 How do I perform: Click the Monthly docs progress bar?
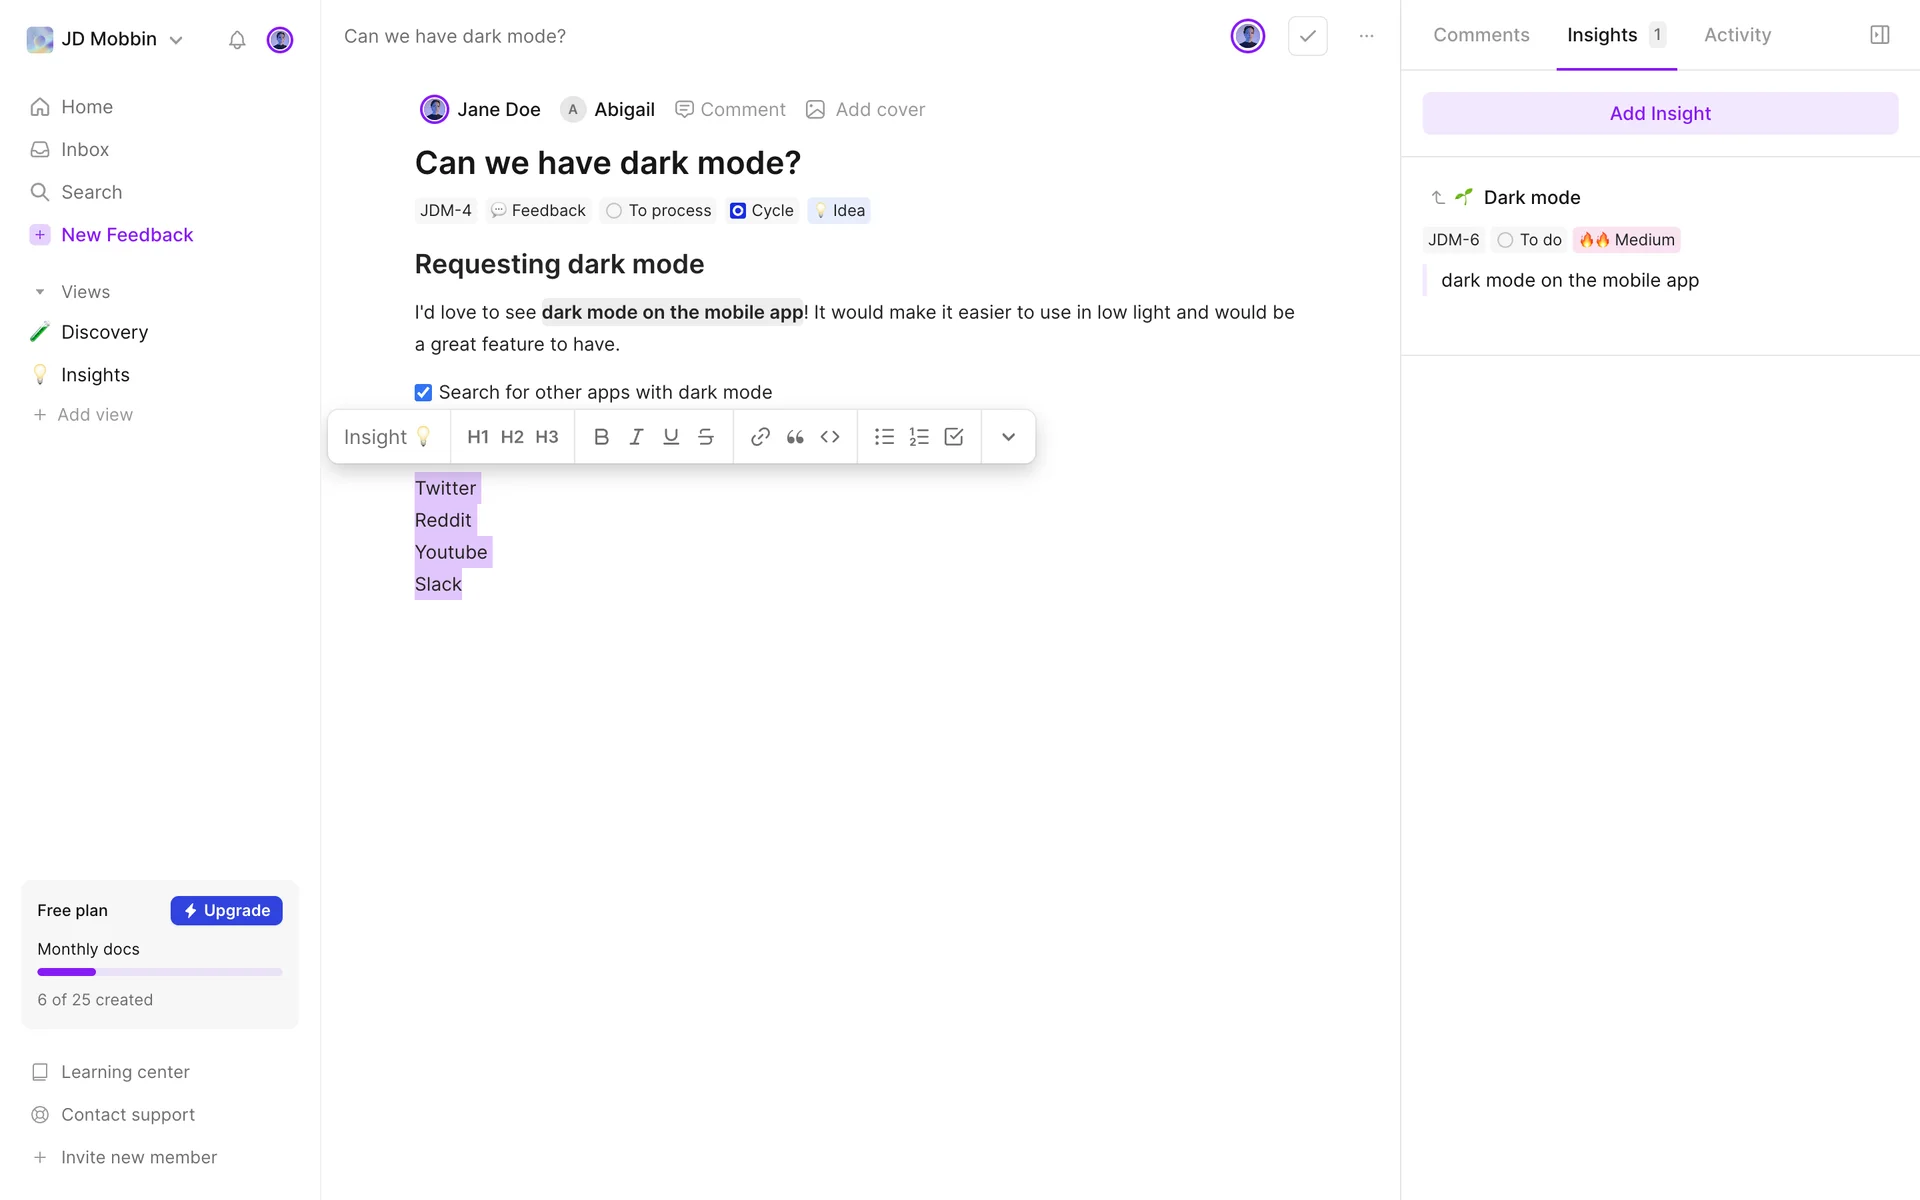pyautogui.click(x=160, y=972)
